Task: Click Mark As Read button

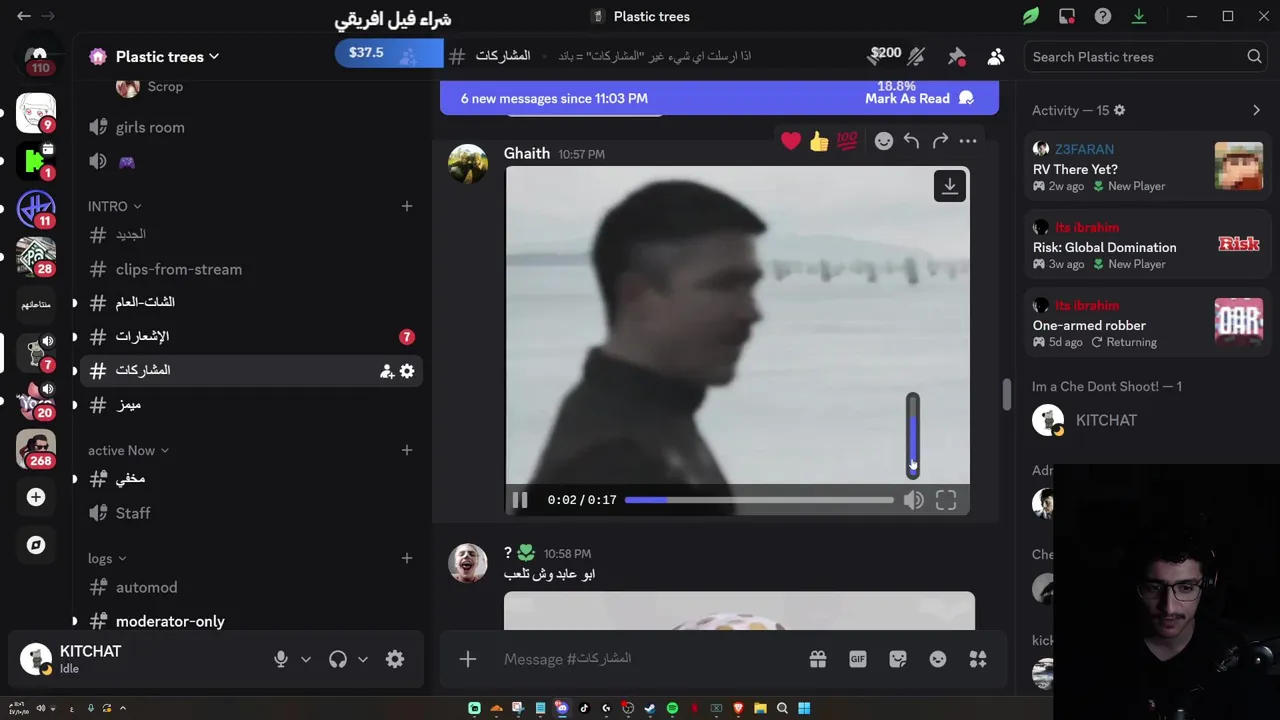Action: click(x=919, y=98)
